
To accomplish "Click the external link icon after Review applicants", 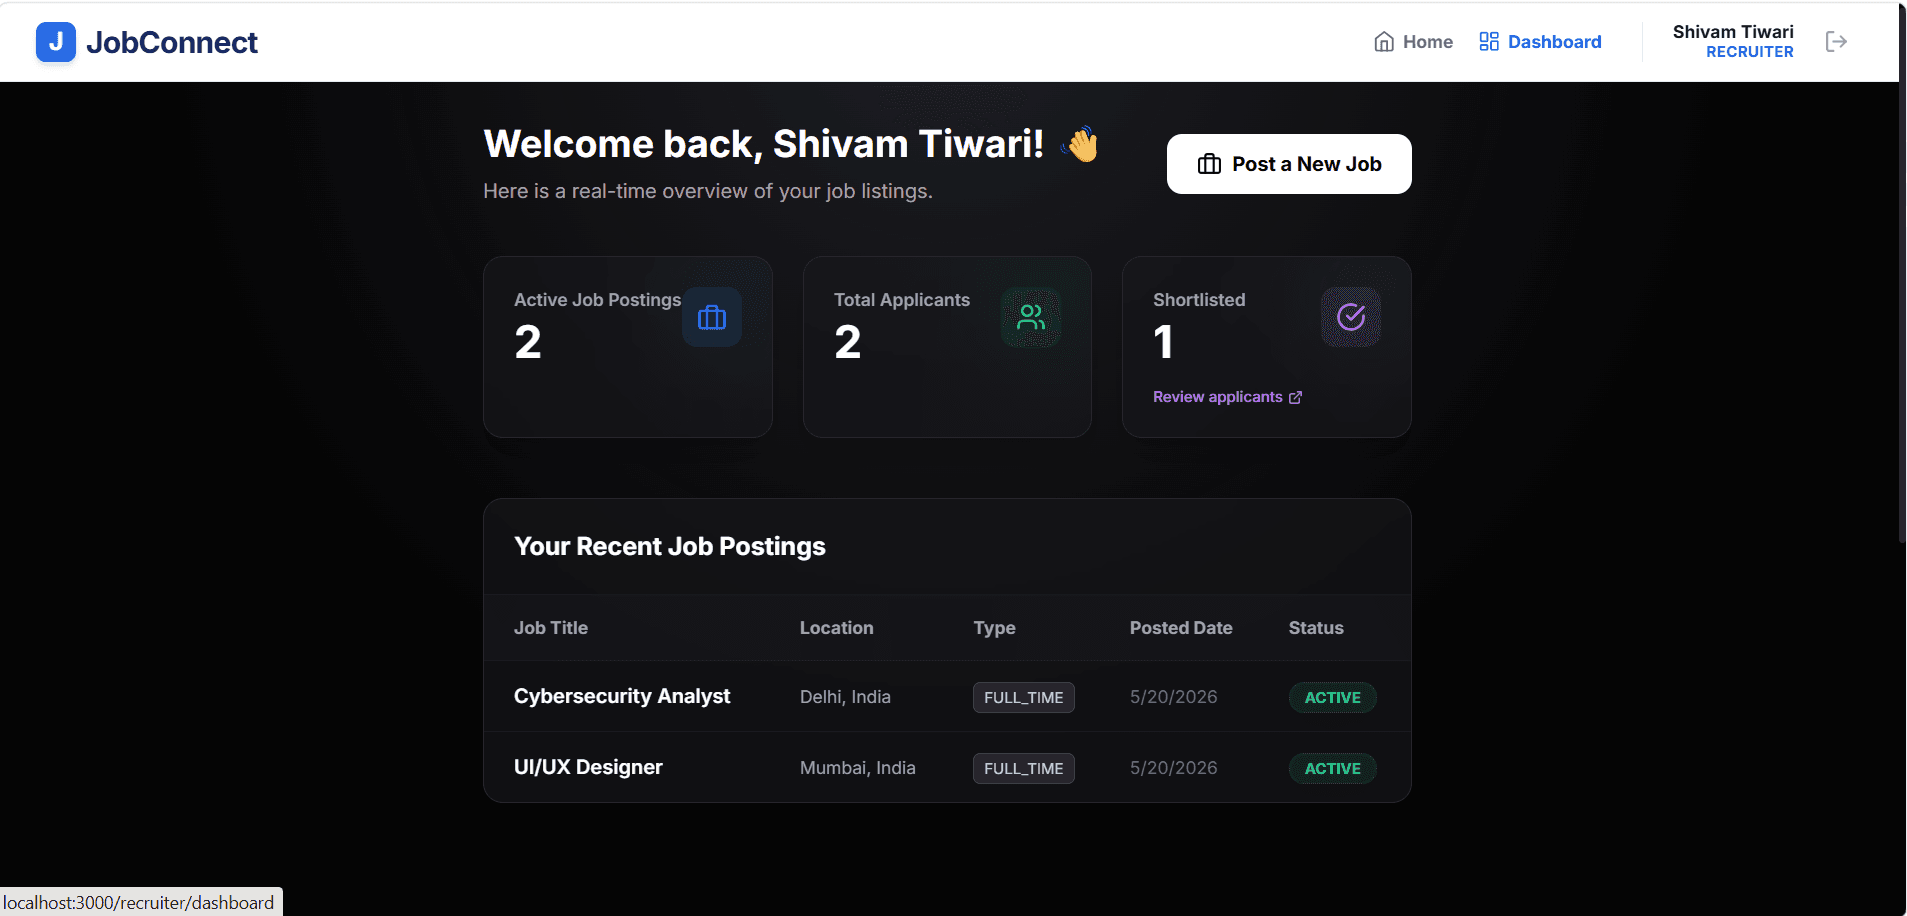I will (1296, 397).
